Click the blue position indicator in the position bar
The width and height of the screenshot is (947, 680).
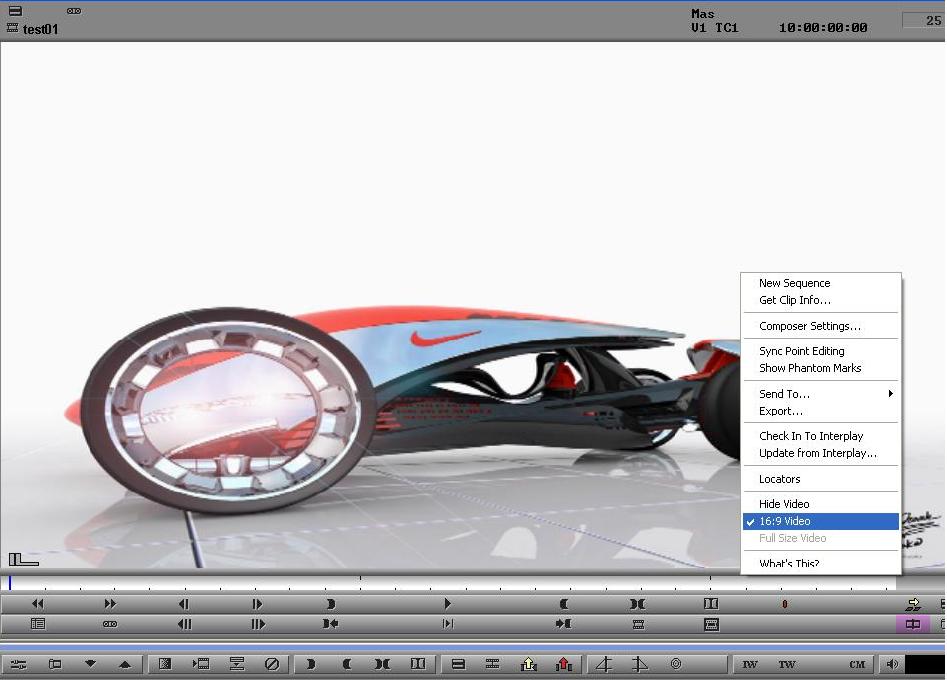pos(10,583)
